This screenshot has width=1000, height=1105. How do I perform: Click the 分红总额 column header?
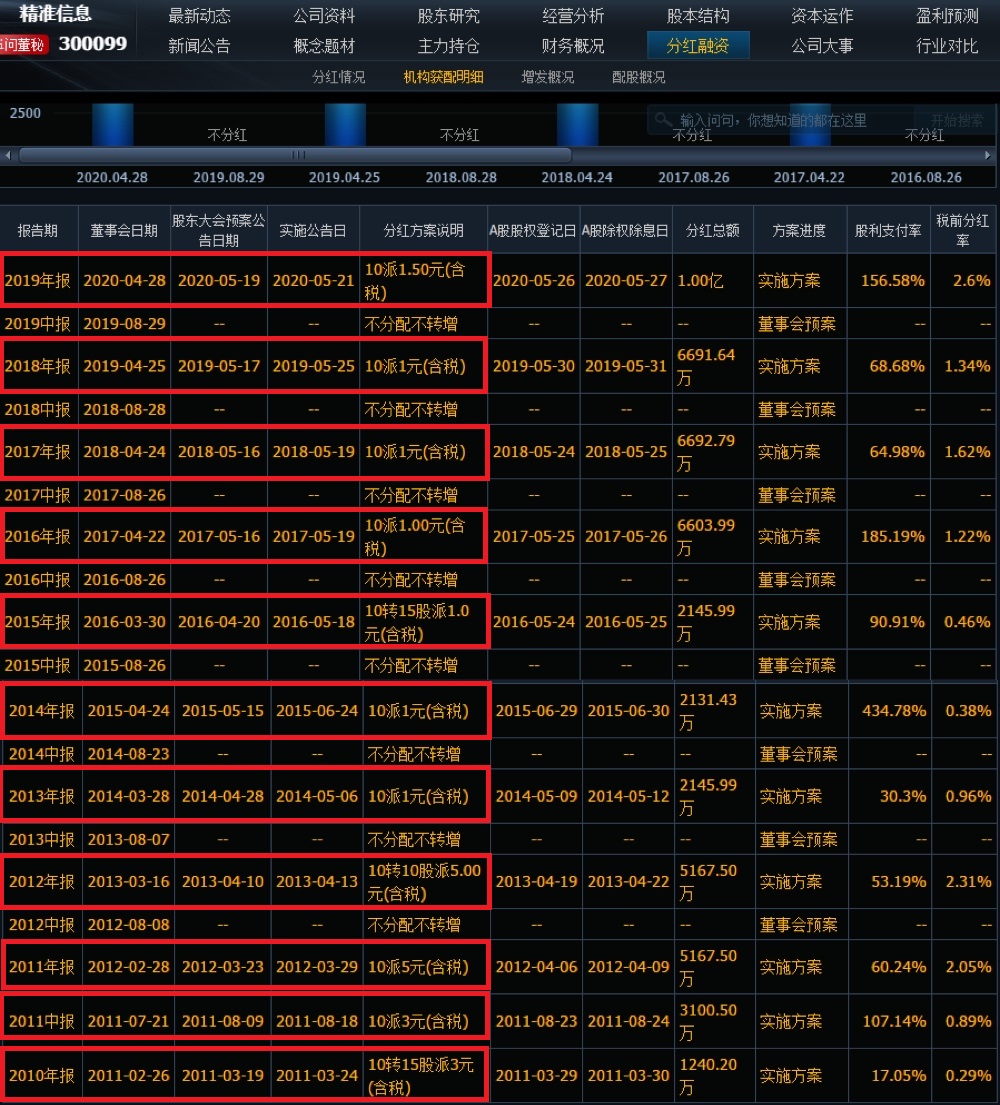712,230
